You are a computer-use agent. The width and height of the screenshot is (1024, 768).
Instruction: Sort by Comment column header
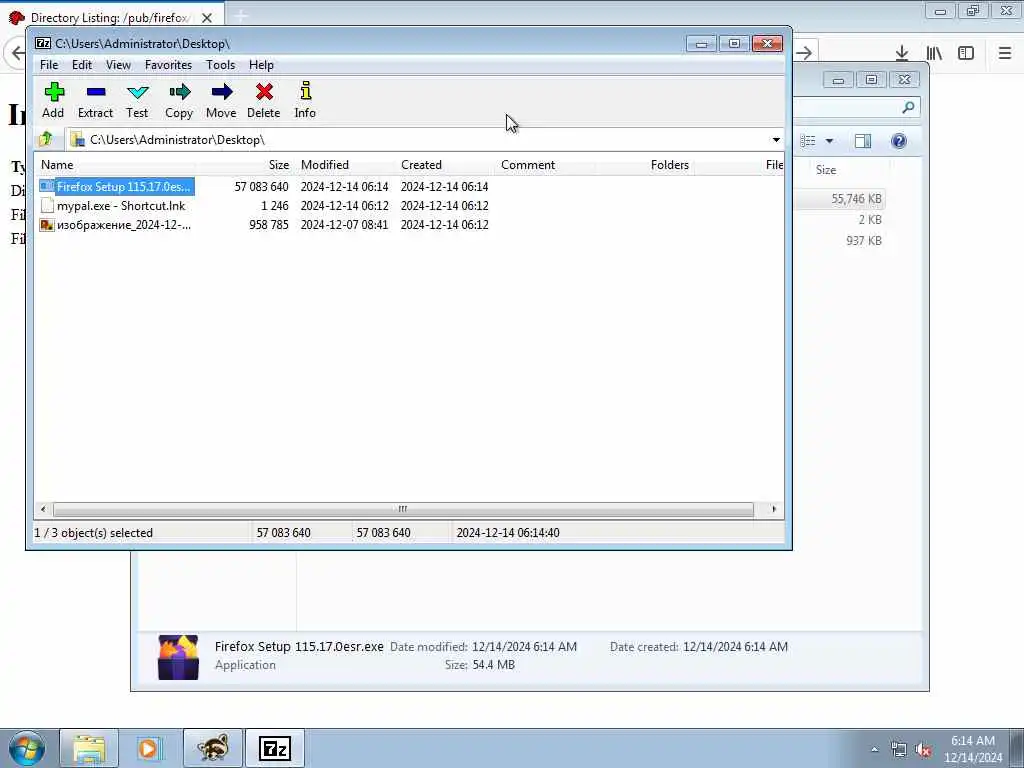point(545,165)
